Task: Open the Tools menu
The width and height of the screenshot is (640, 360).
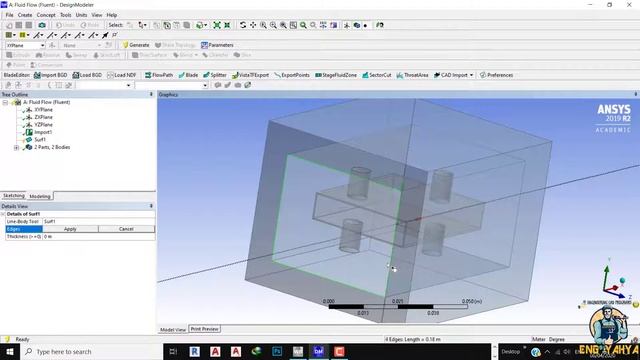Action: tap(66, 15)
